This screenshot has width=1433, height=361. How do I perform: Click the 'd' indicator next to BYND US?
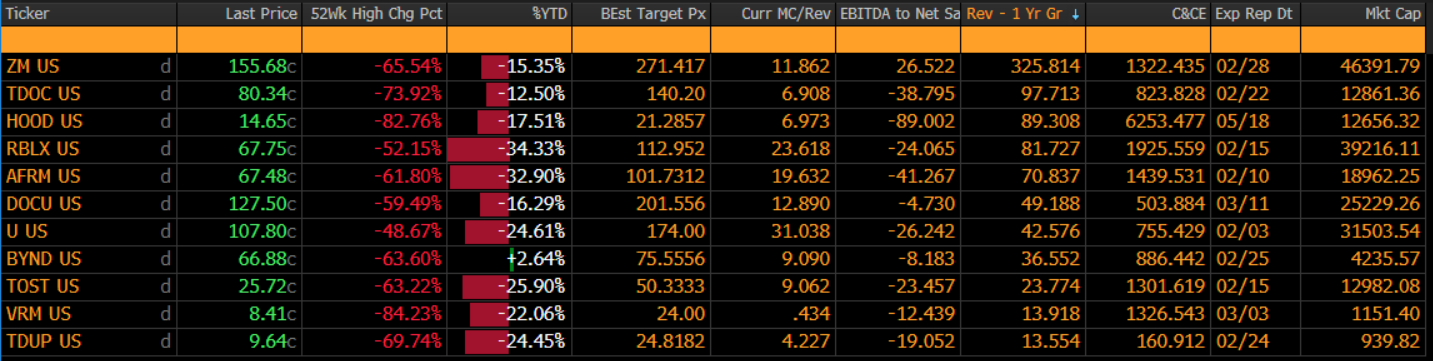coord(165,258)
